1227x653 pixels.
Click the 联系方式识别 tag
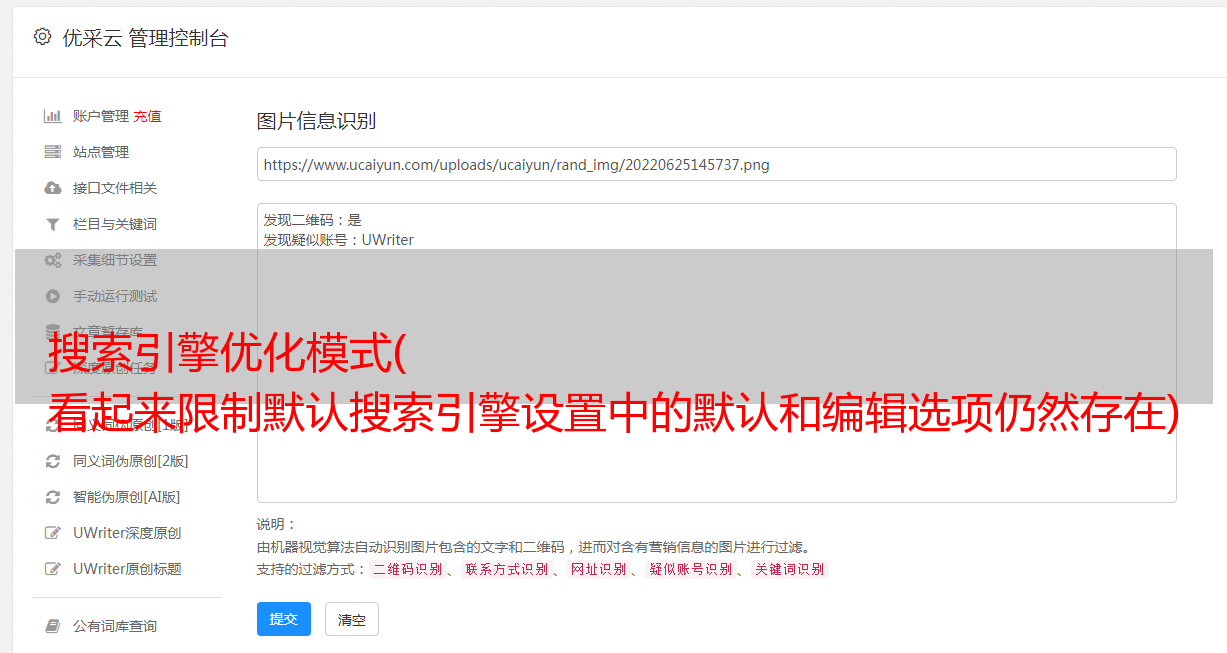[x=507, y=569]
